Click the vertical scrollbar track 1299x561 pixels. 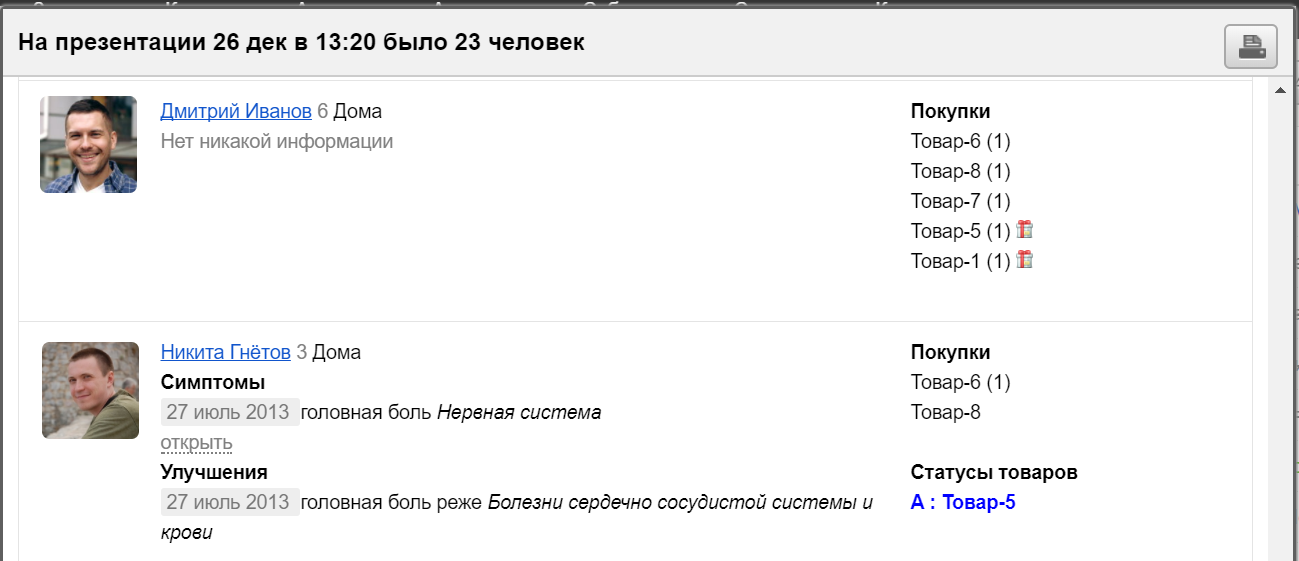pyautogui.click(x=1279, y=330)
